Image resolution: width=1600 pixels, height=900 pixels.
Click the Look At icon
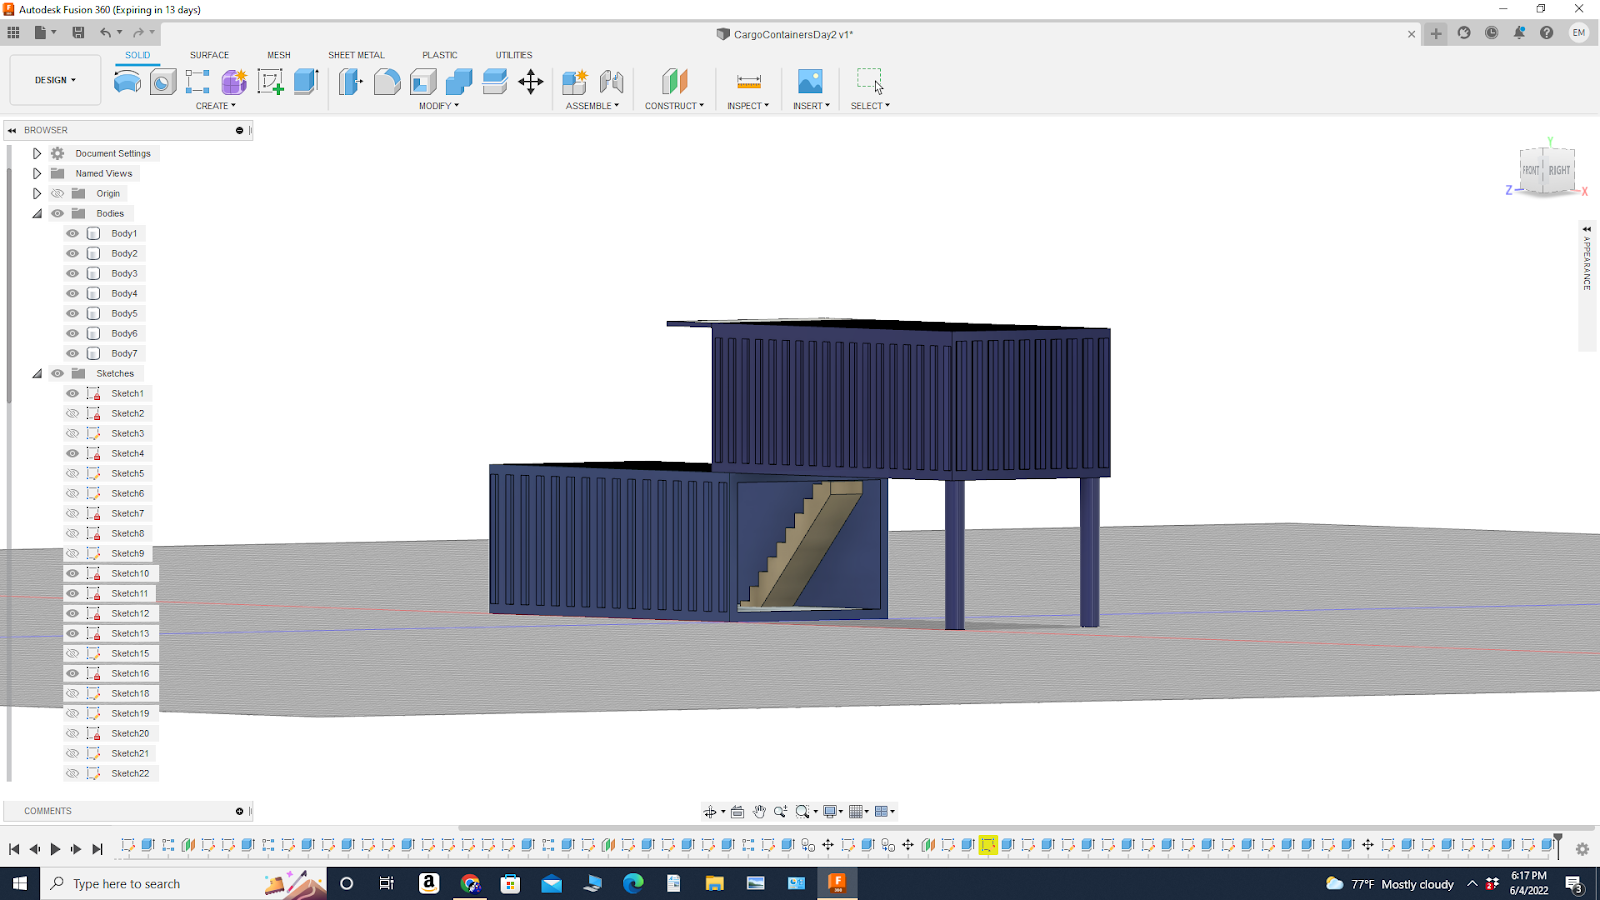(x=737, y=812)
